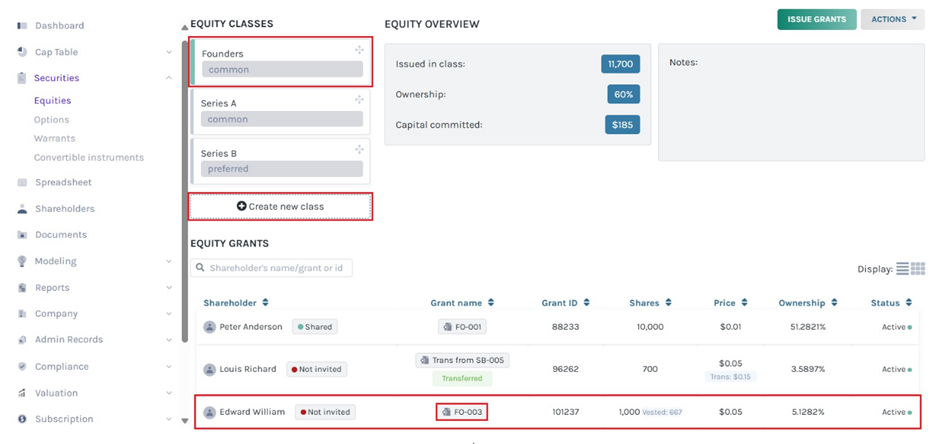The width and height of the screenshot is (939, 444).
Task: Click Peter Anderson's avatar icon
Action: tap(210, 327)
